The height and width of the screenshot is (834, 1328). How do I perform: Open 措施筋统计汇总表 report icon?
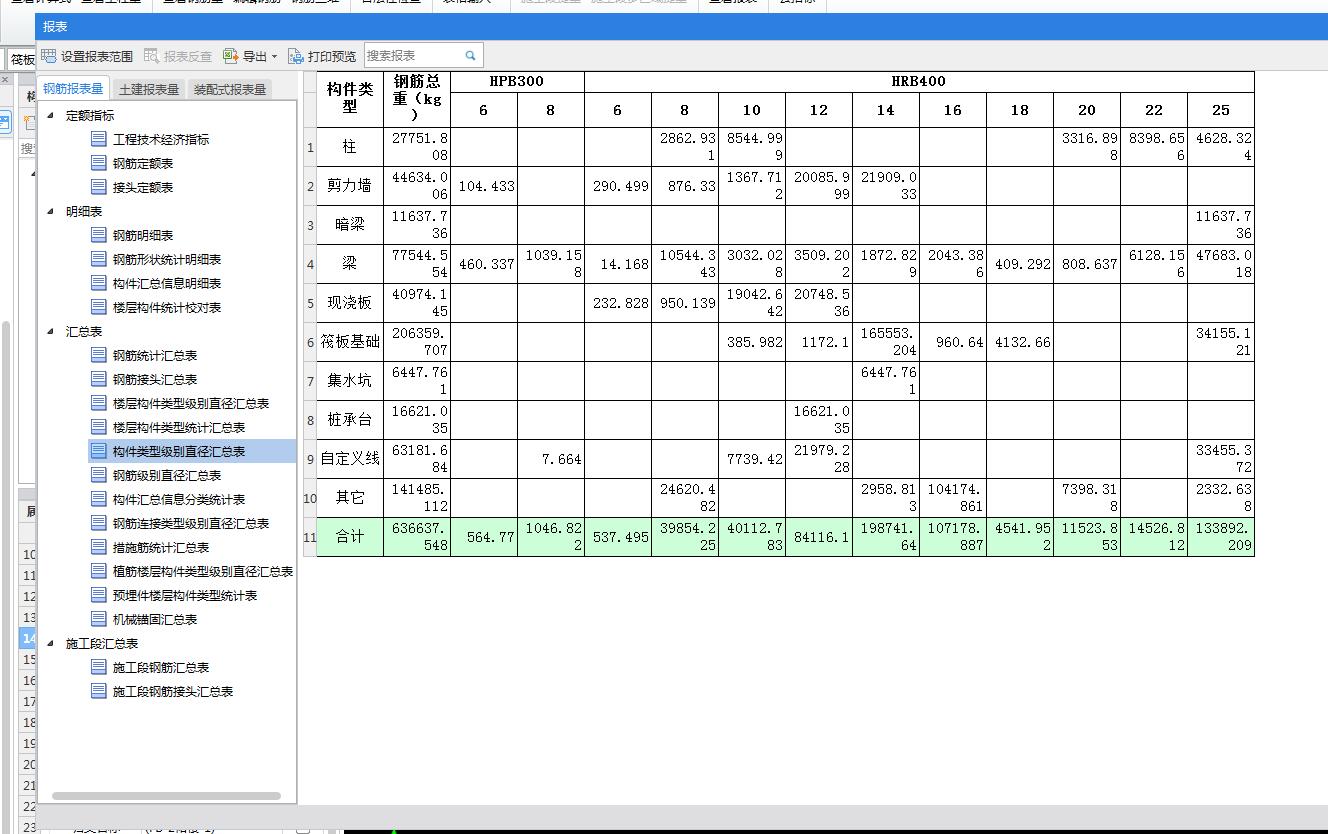point(98,547)
